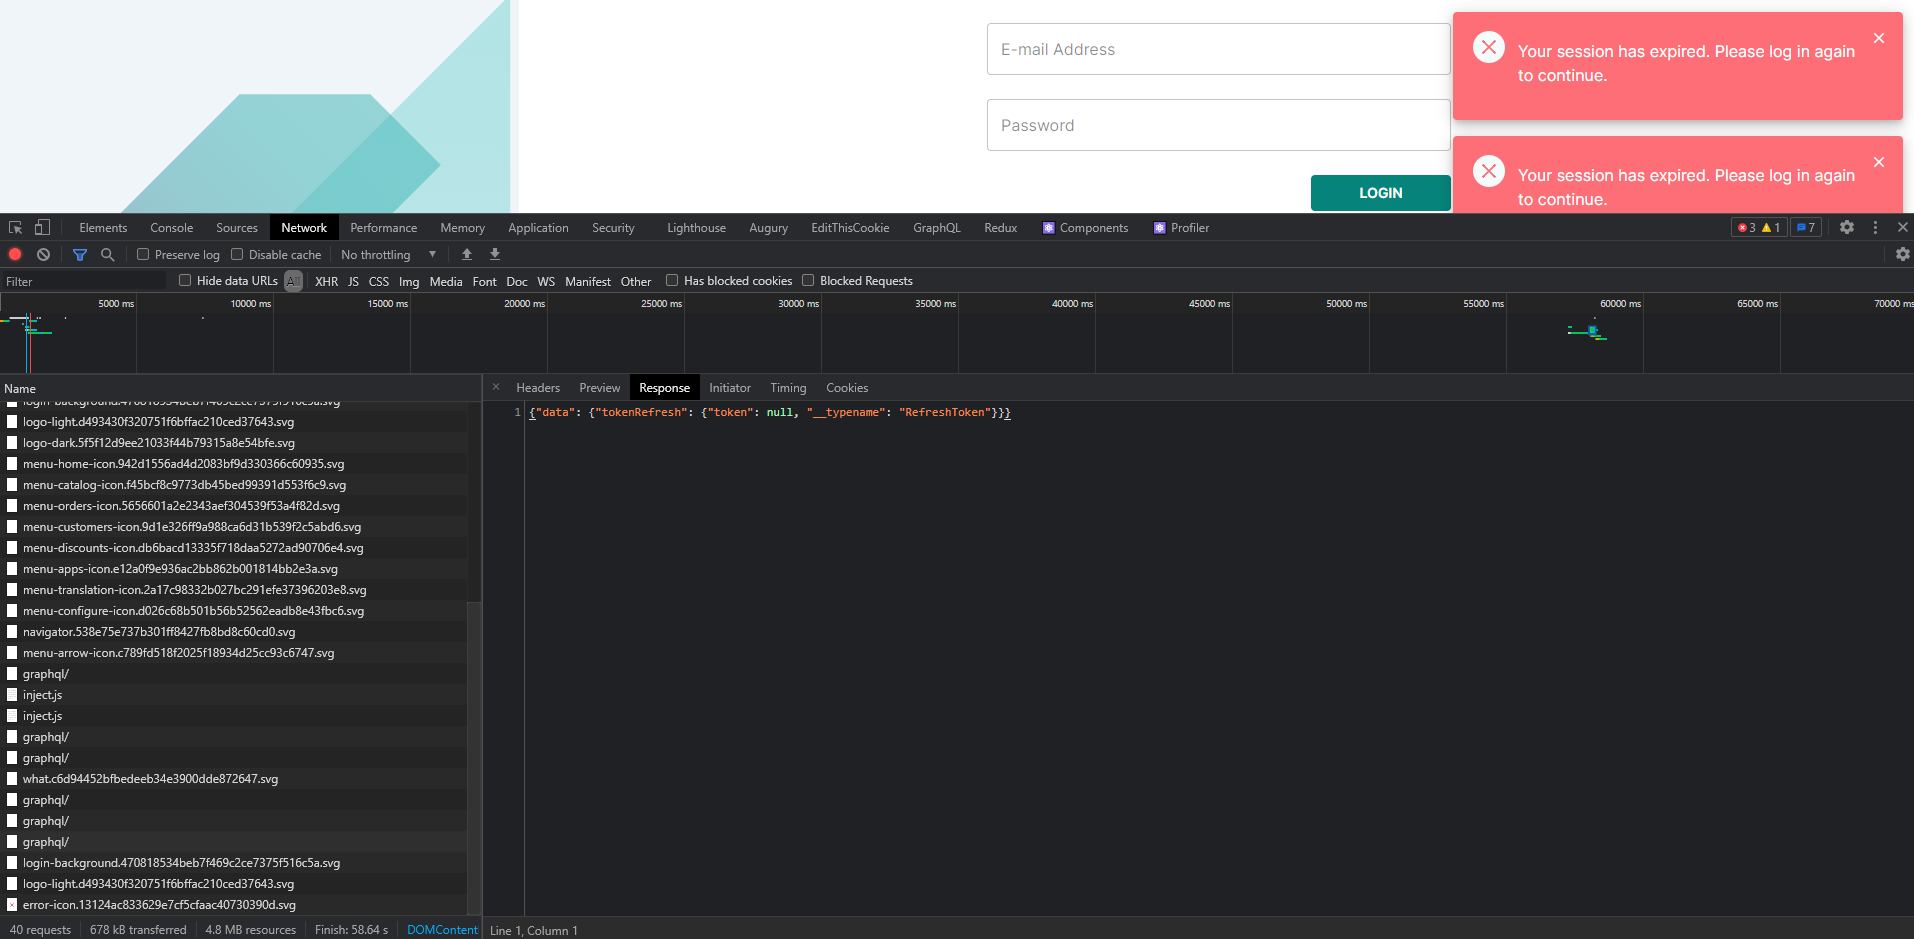
Task: Dismiss the second session expired notification
Action: [x=1879, y=162]
